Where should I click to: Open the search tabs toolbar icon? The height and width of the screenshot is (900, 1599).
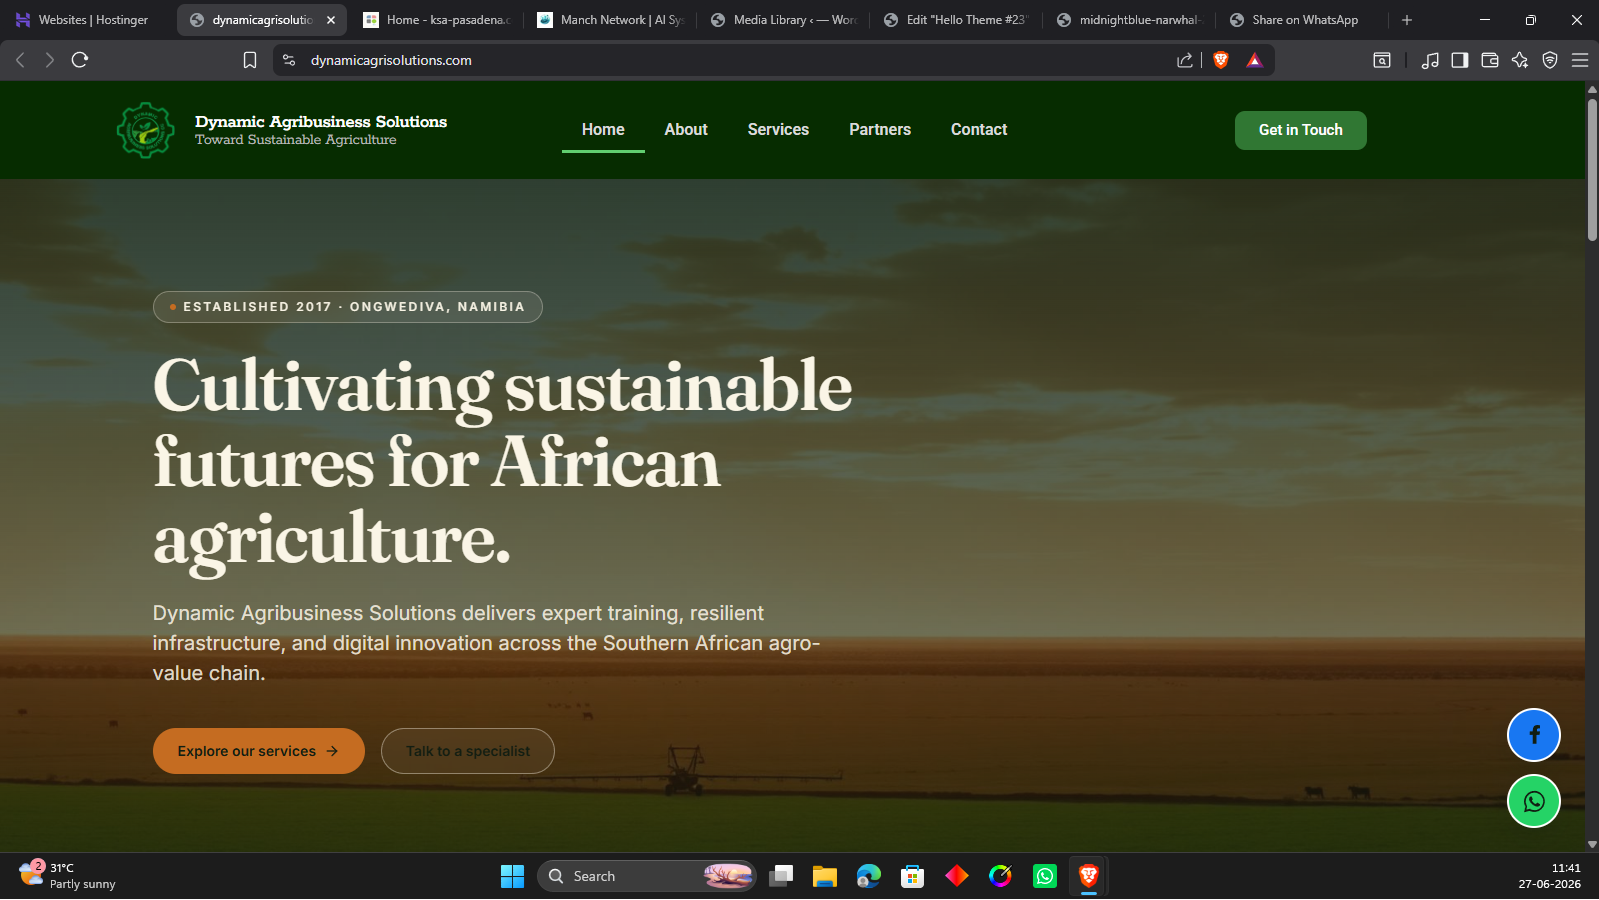click(1382, 60)
